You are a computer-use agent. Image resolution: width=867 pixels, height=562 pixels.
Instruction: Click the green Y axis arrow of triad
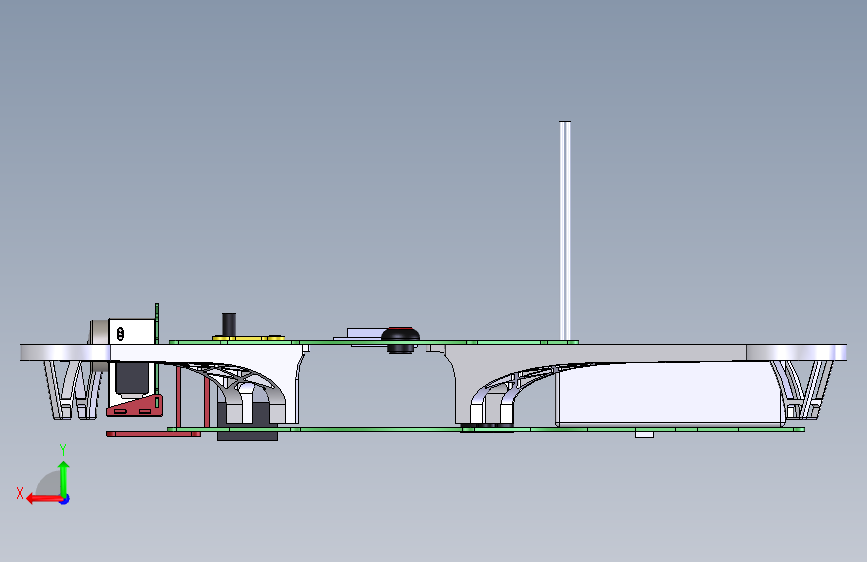pyautogui.click(x=64, y=477)
